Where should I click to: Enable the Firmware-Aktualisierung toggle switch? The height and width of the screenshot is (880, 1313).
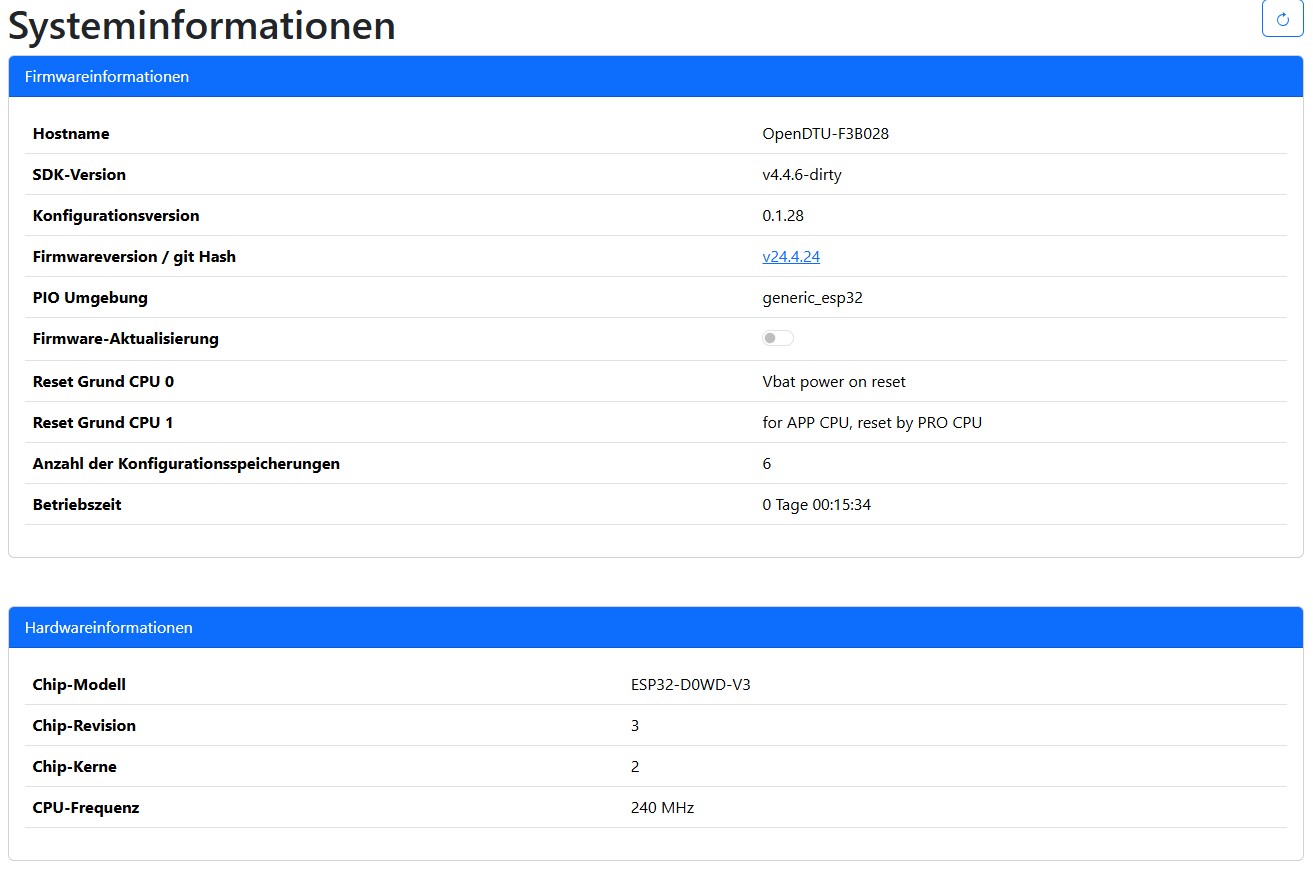coord(778,338)
